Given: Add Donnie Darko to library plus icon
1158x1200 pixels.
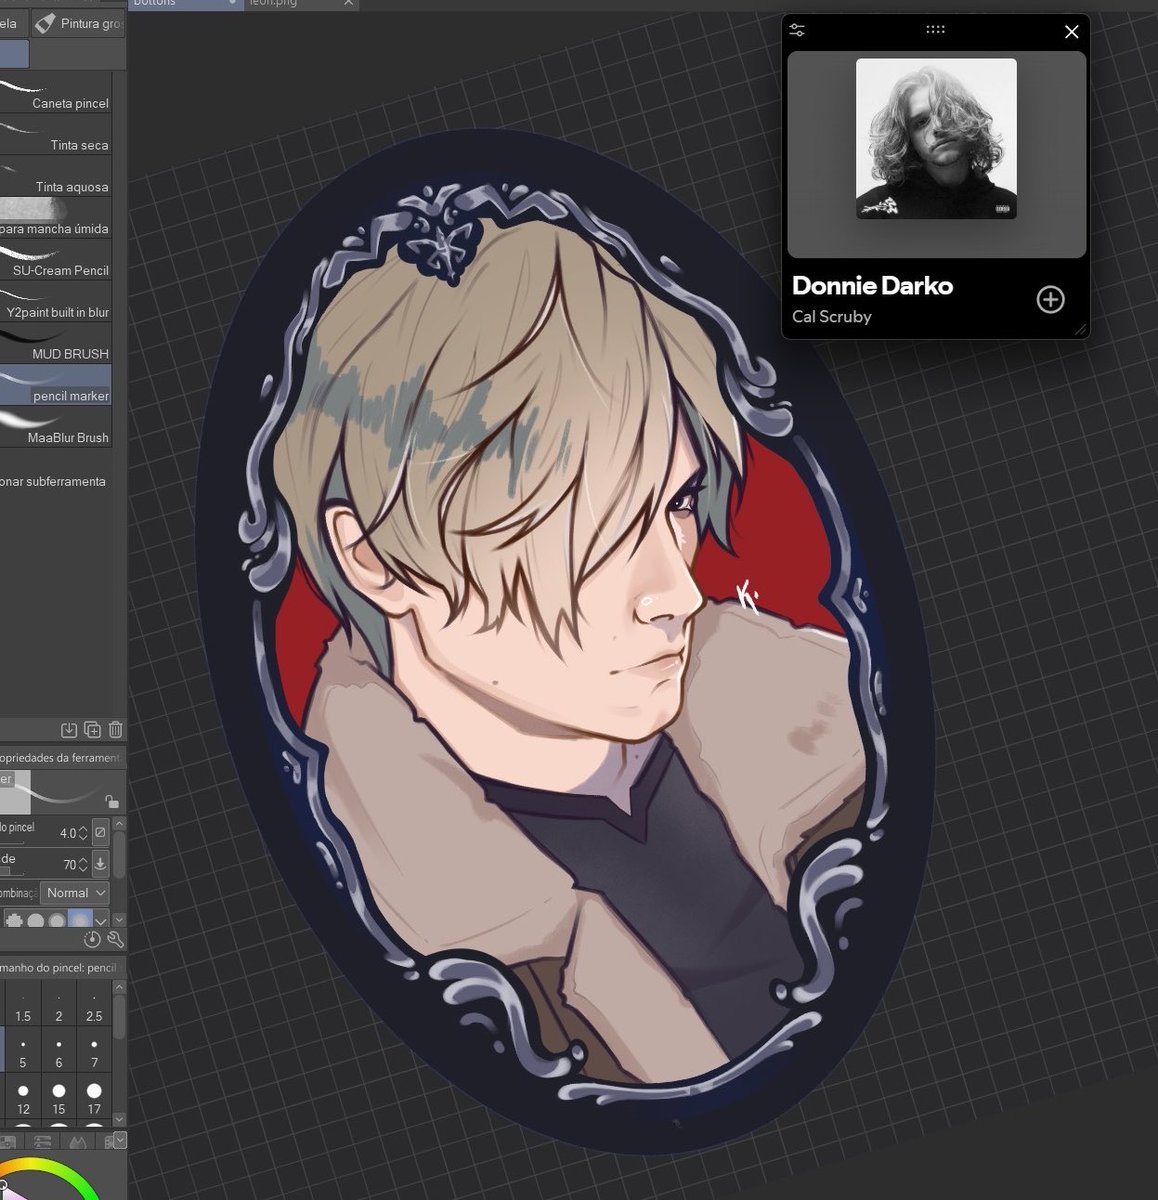Looking at the screenshot, I should tap(1050, 299).
